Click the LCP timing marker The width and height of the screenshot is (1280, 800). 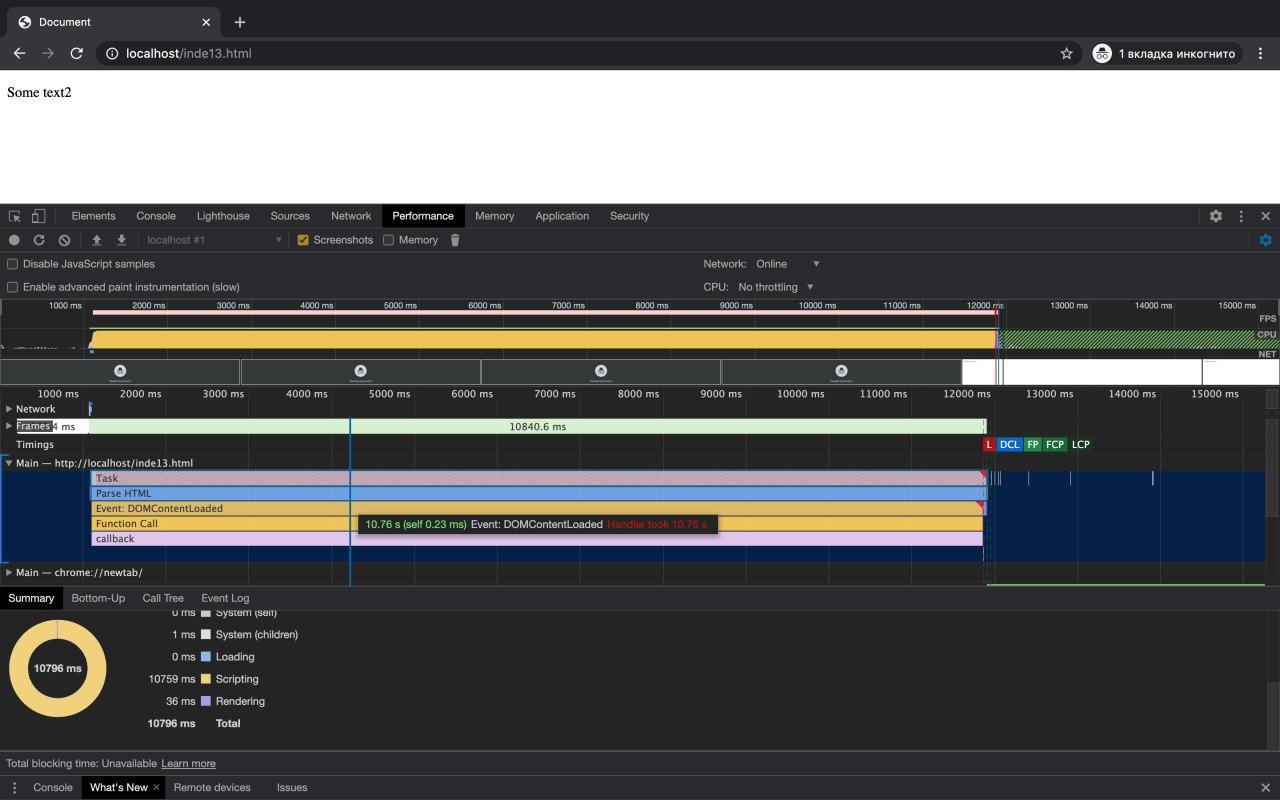(x=1080, y=445)
